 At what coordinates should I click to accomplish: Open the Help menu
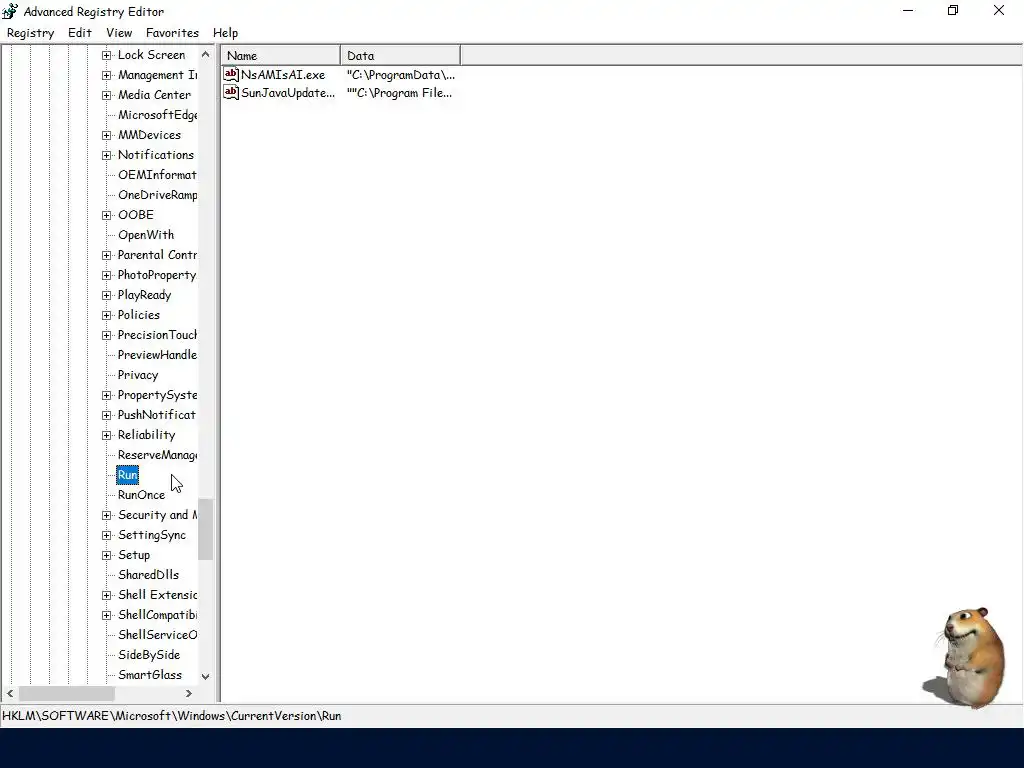(225, 33)
